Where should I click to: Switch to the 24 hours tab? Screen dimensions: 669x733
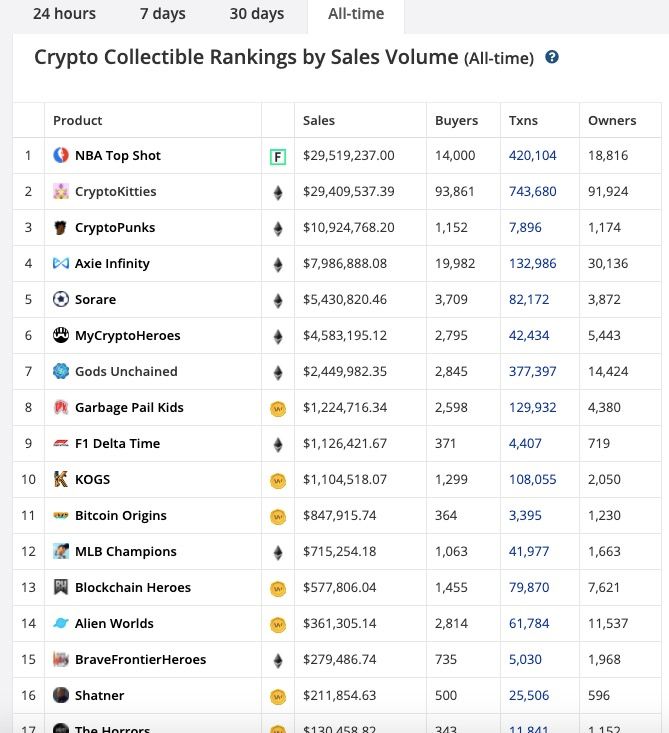click(64, 14)
